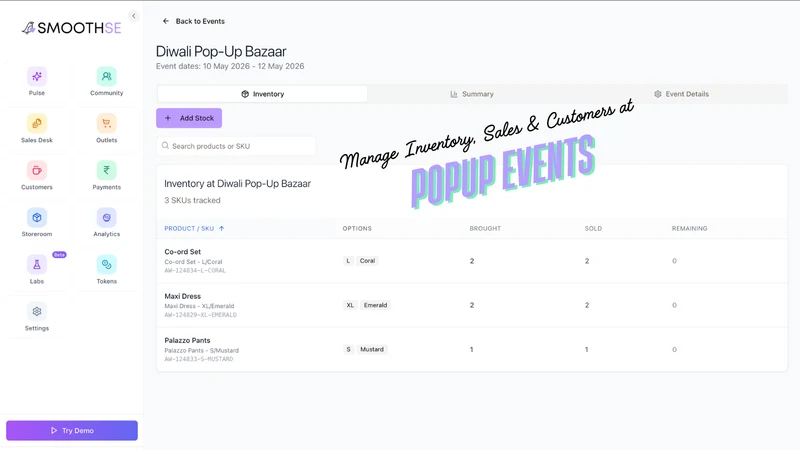Click the Coral option tag
The width and height of the screenshot is (800, 450).
tap(367, 261)
